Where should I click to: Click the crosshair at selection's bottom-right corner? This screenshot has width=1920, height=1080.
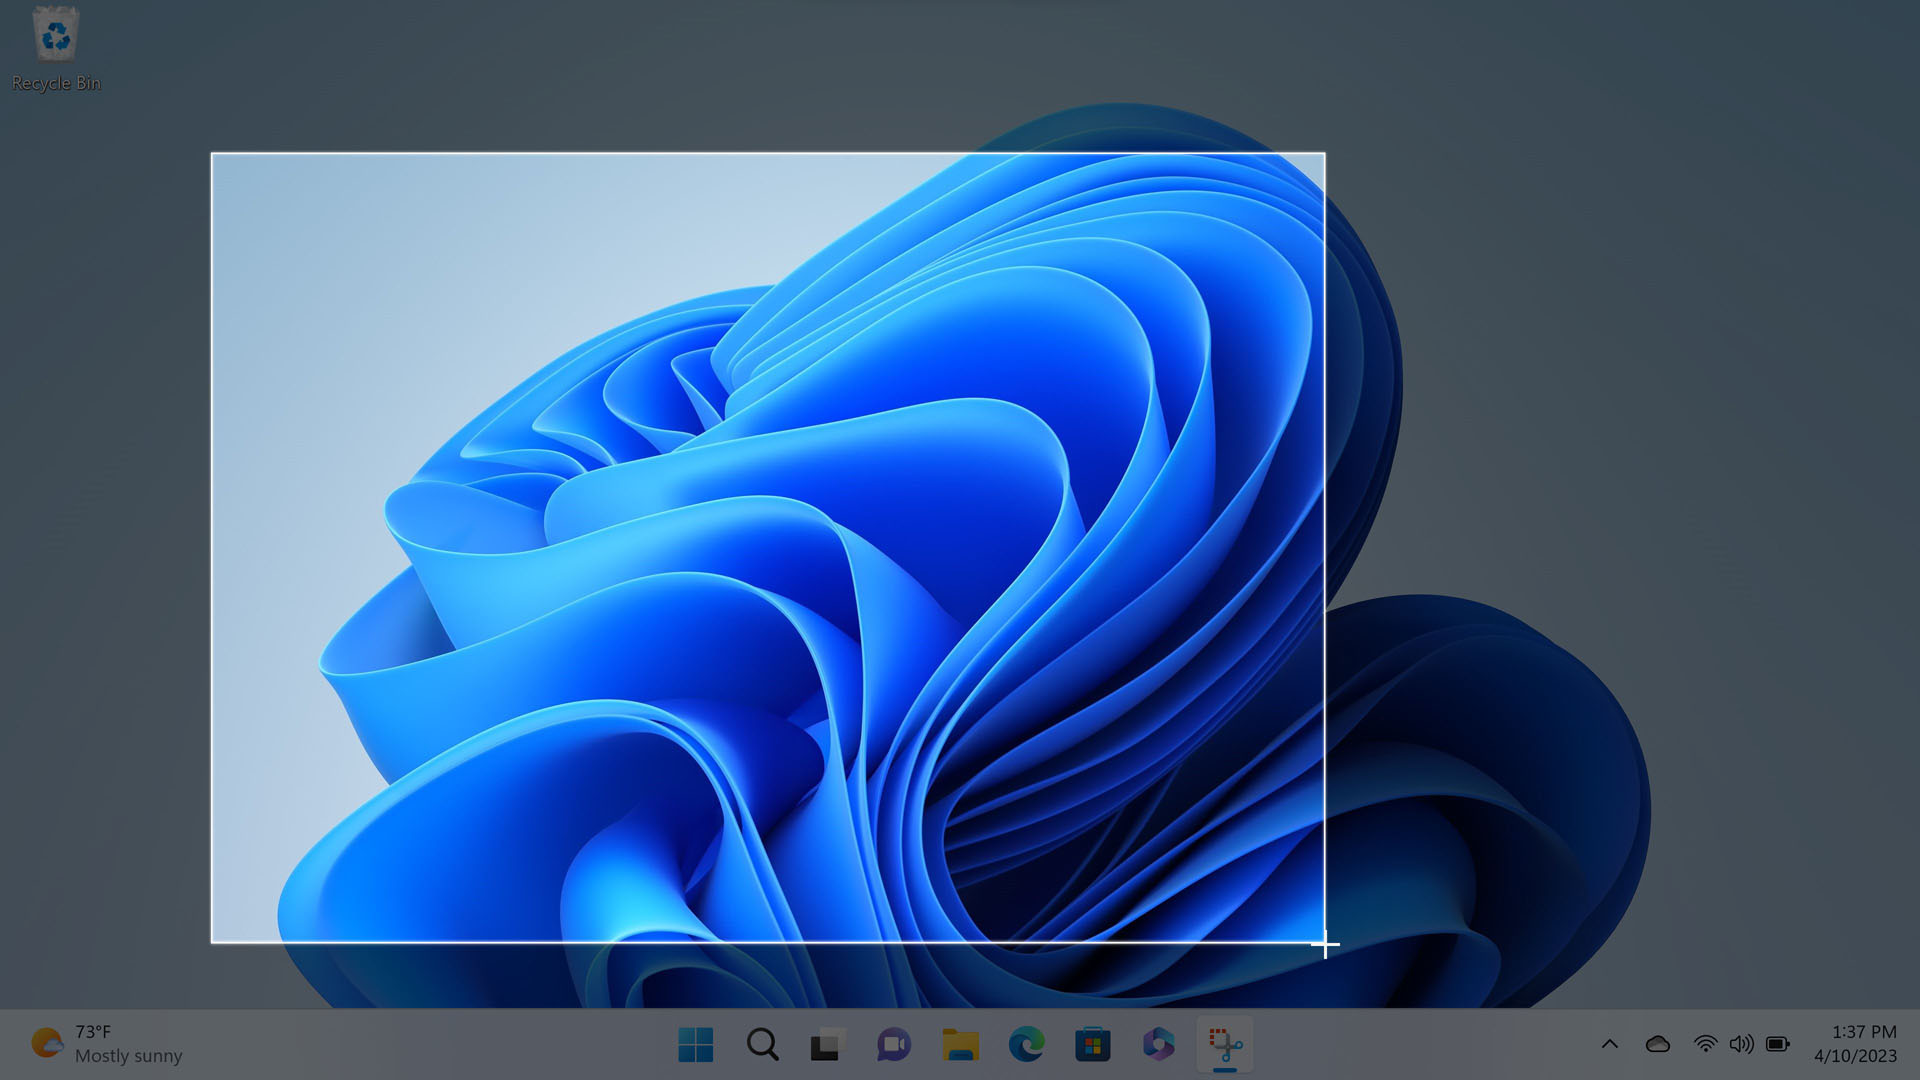click(x=1325, y=943)
